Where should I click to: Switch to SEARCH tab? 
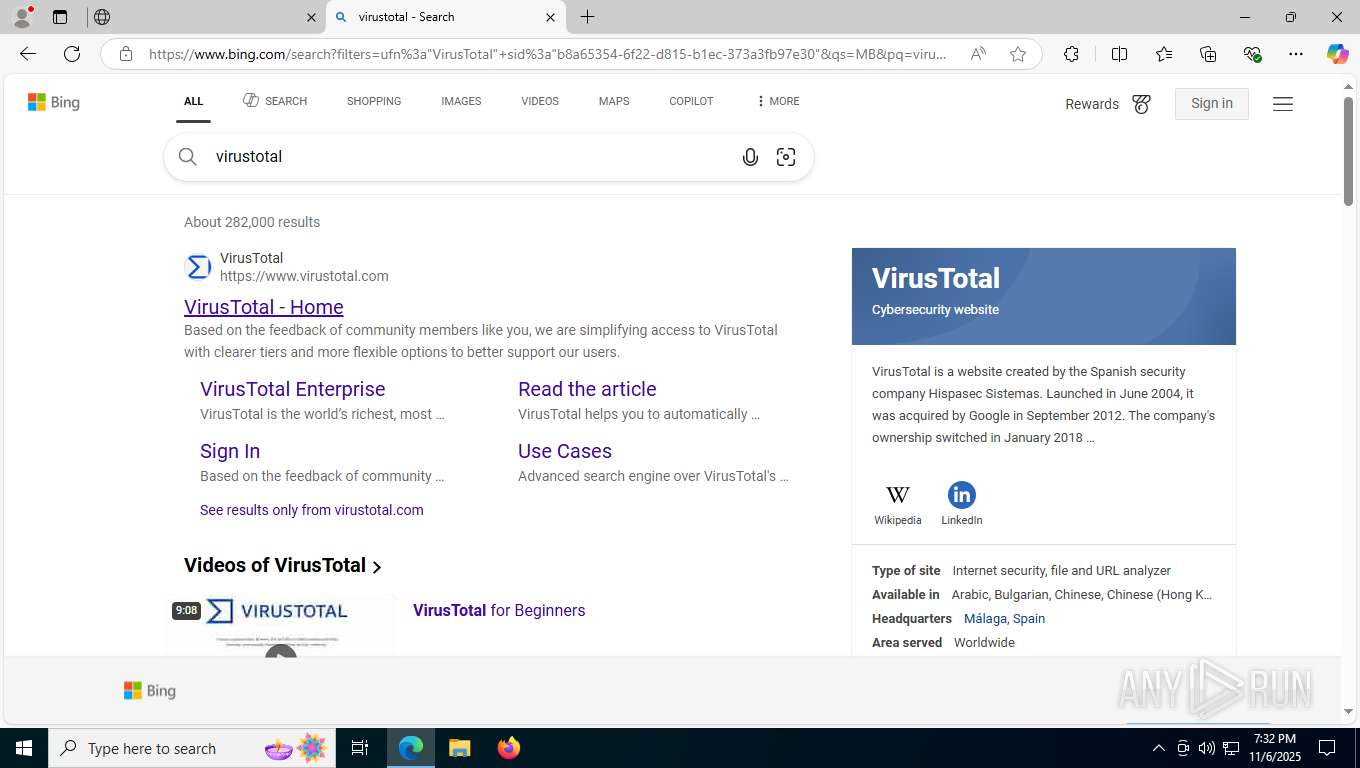pyautogui.click(x=275, y=101)
